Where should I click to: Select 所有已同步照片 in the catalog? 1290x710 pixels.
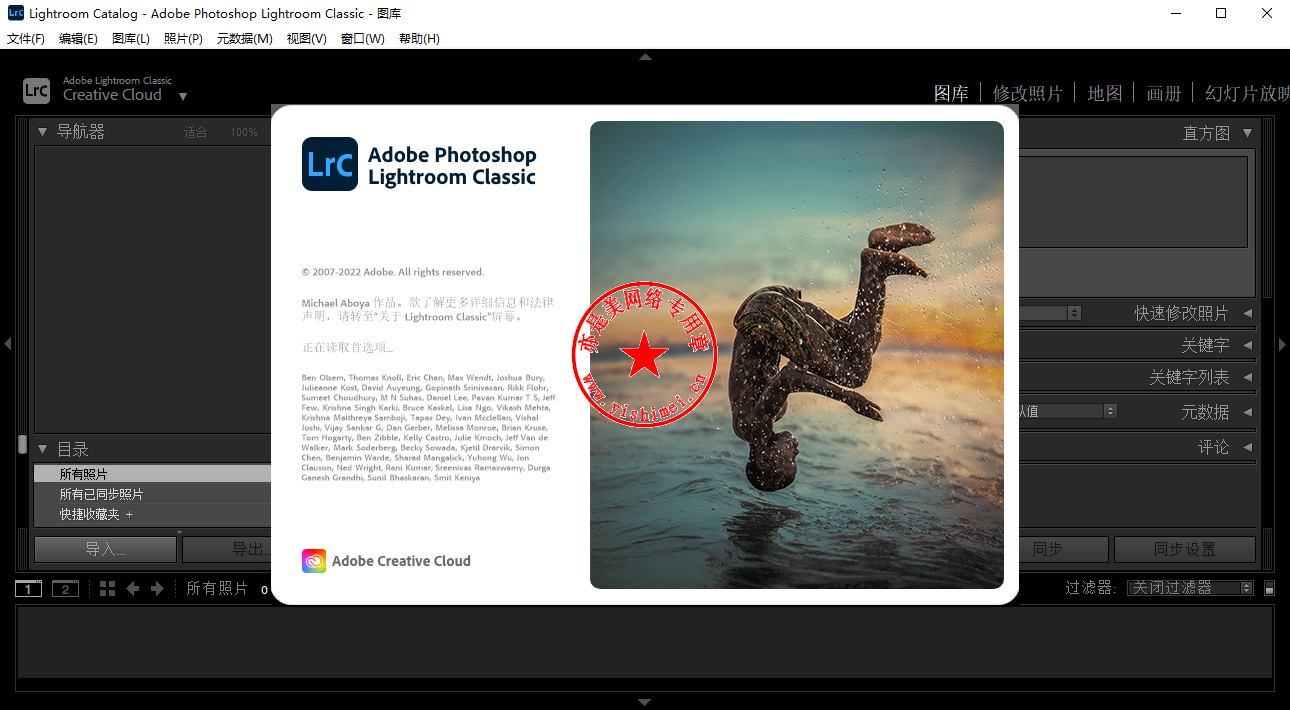pyautogui.click(x=153, y=494)
